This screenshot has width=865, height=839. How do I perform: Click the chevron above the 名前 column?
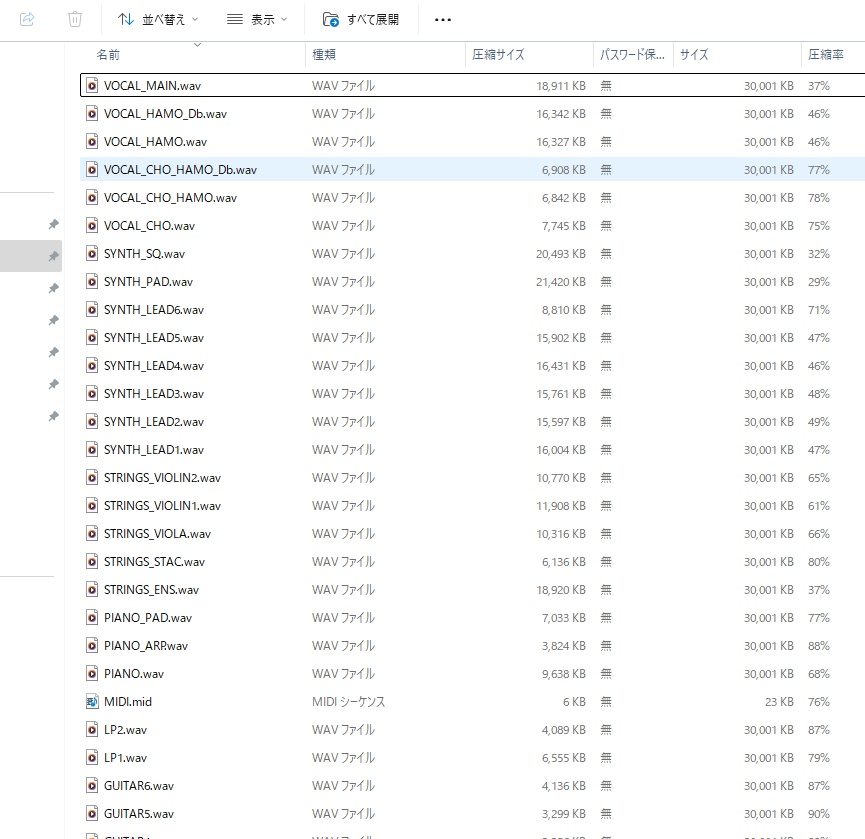point(197,45)
